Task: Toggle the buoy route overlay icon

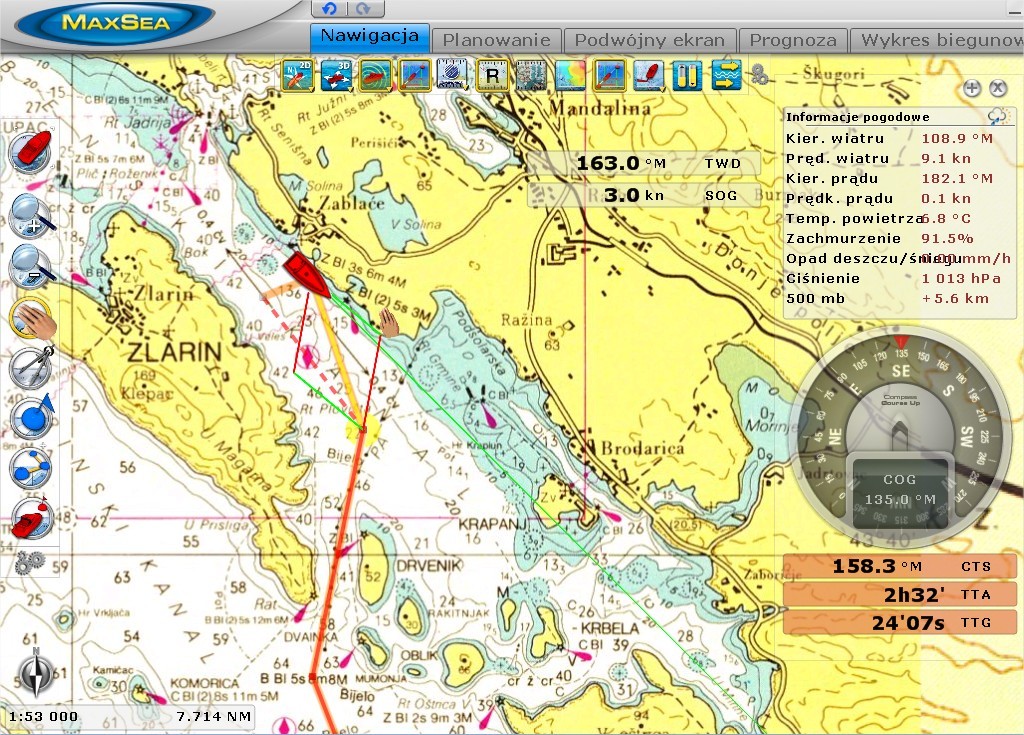Action: coord(609,76)
